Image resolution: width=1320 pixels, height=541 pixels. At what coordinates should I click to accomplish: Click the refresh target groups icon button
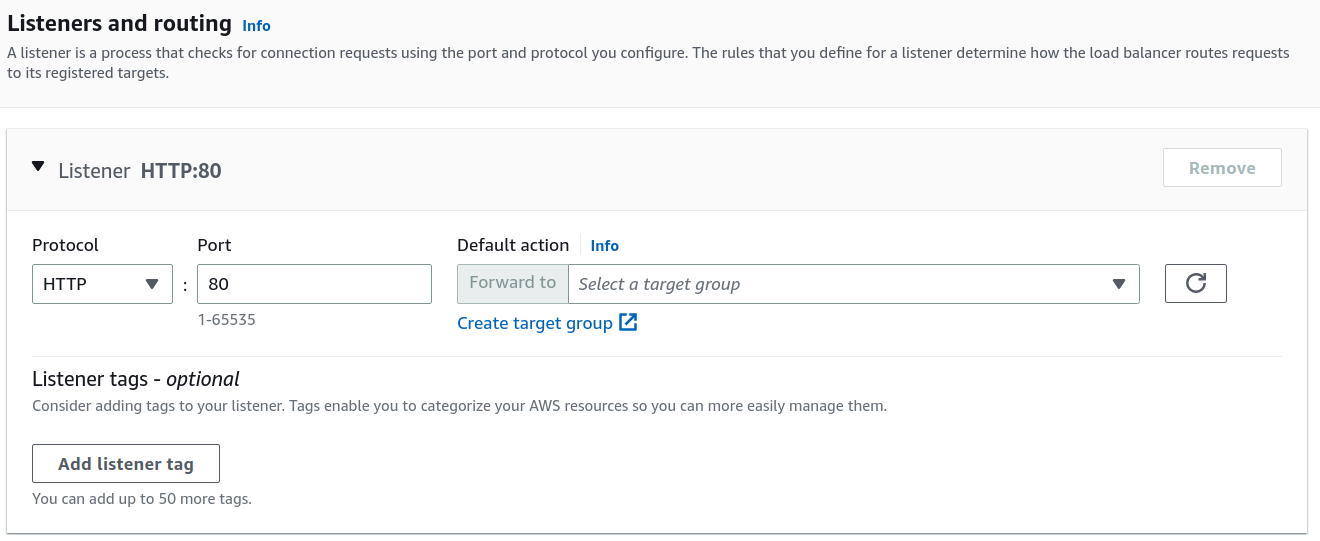[1195, 284]
